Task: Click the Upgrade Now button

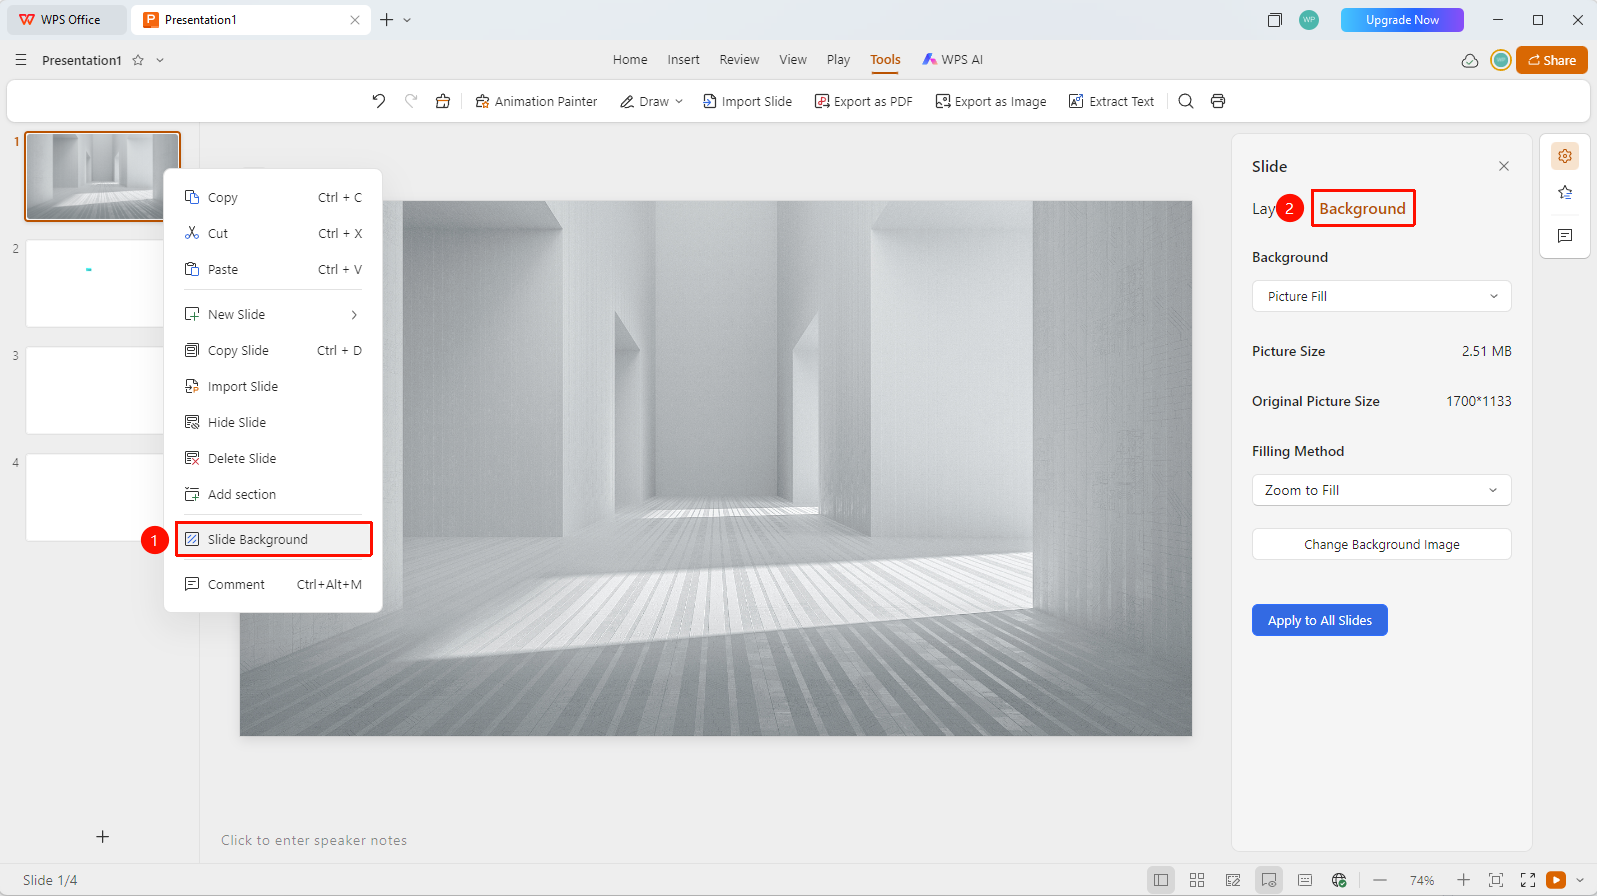Action: tap(1402, 20)
